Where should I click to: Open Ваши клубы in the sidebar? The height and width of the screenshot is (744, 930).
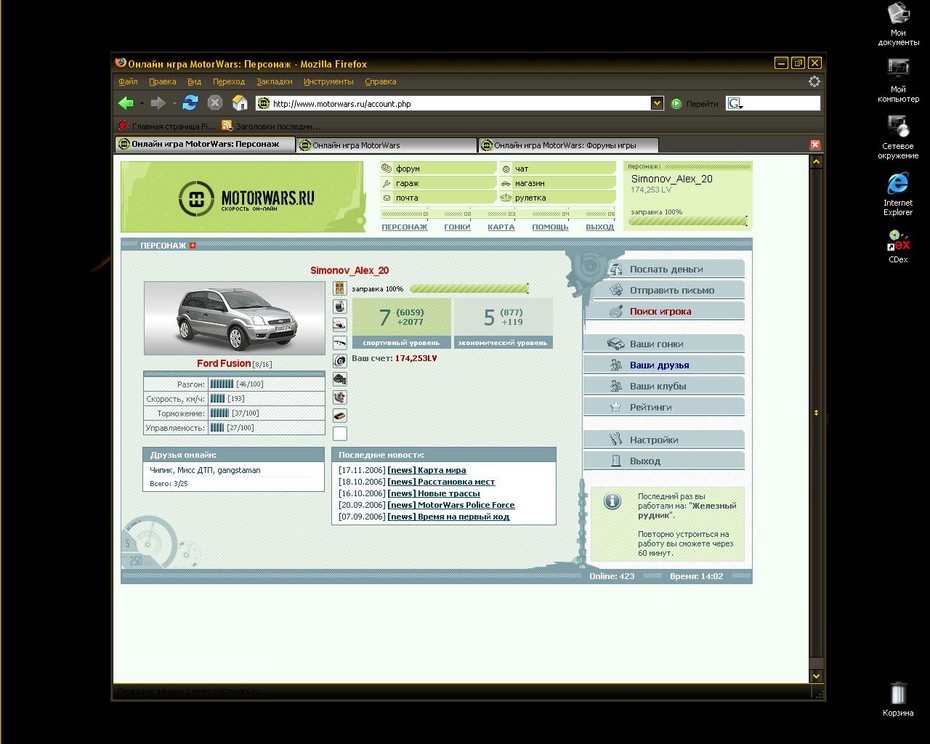[x=664, y=386]
